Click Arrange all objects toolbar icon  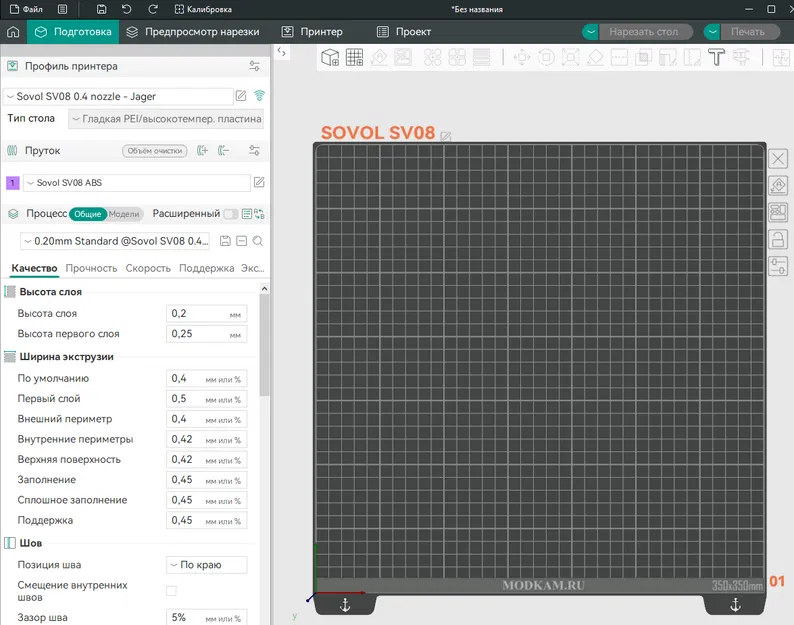pyautogui.click(x=403, y=57)
